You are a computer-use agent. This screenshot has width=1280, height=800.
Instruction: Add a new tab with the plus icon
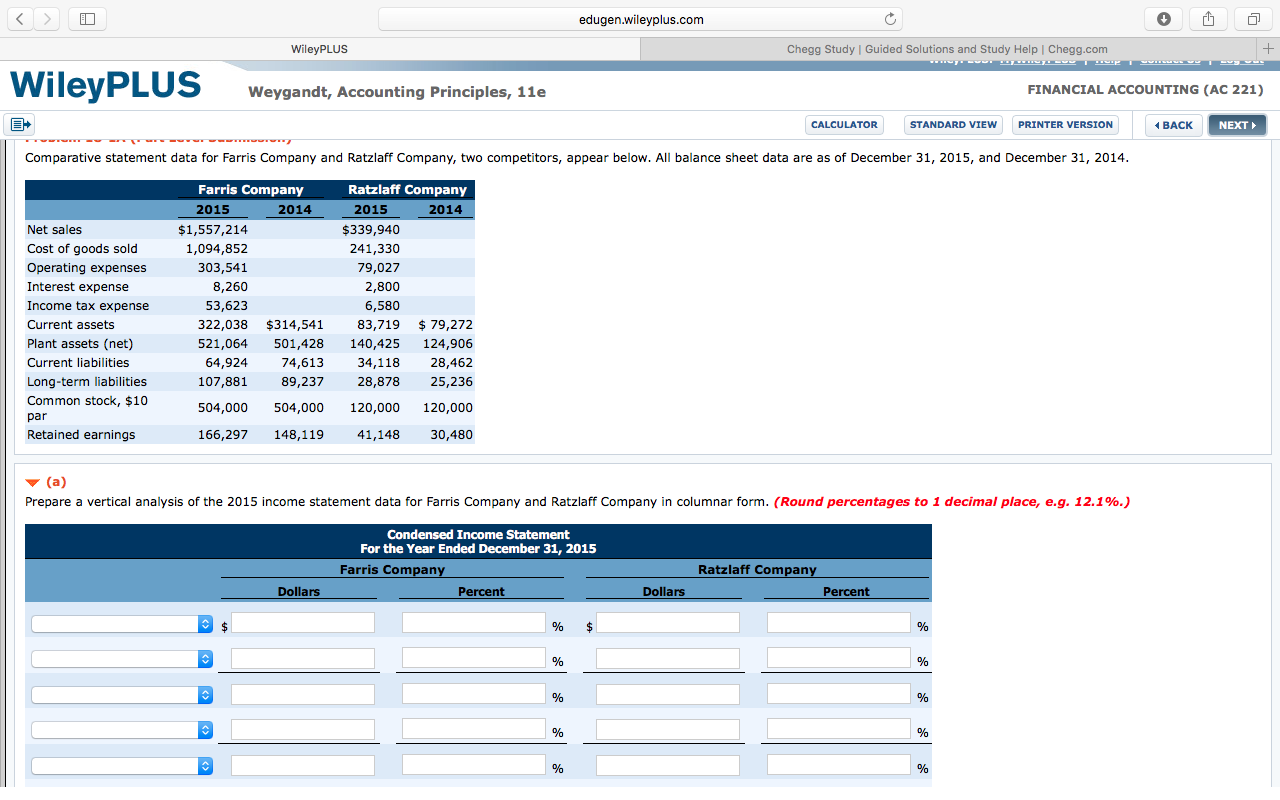(1267, 48)
